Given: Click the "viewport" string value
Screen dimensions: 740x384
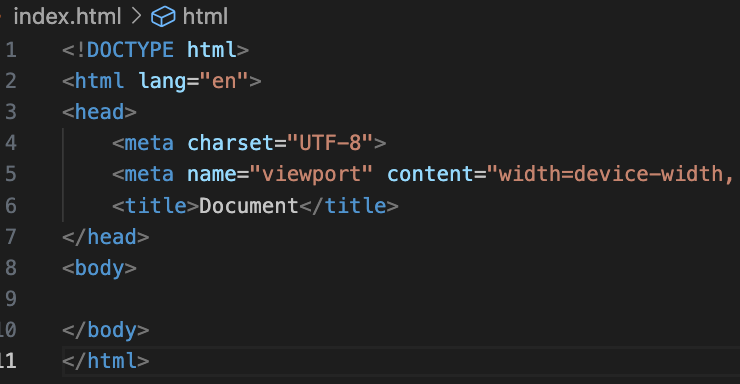Looking at the screenshot, I should [x=311, y=174].
